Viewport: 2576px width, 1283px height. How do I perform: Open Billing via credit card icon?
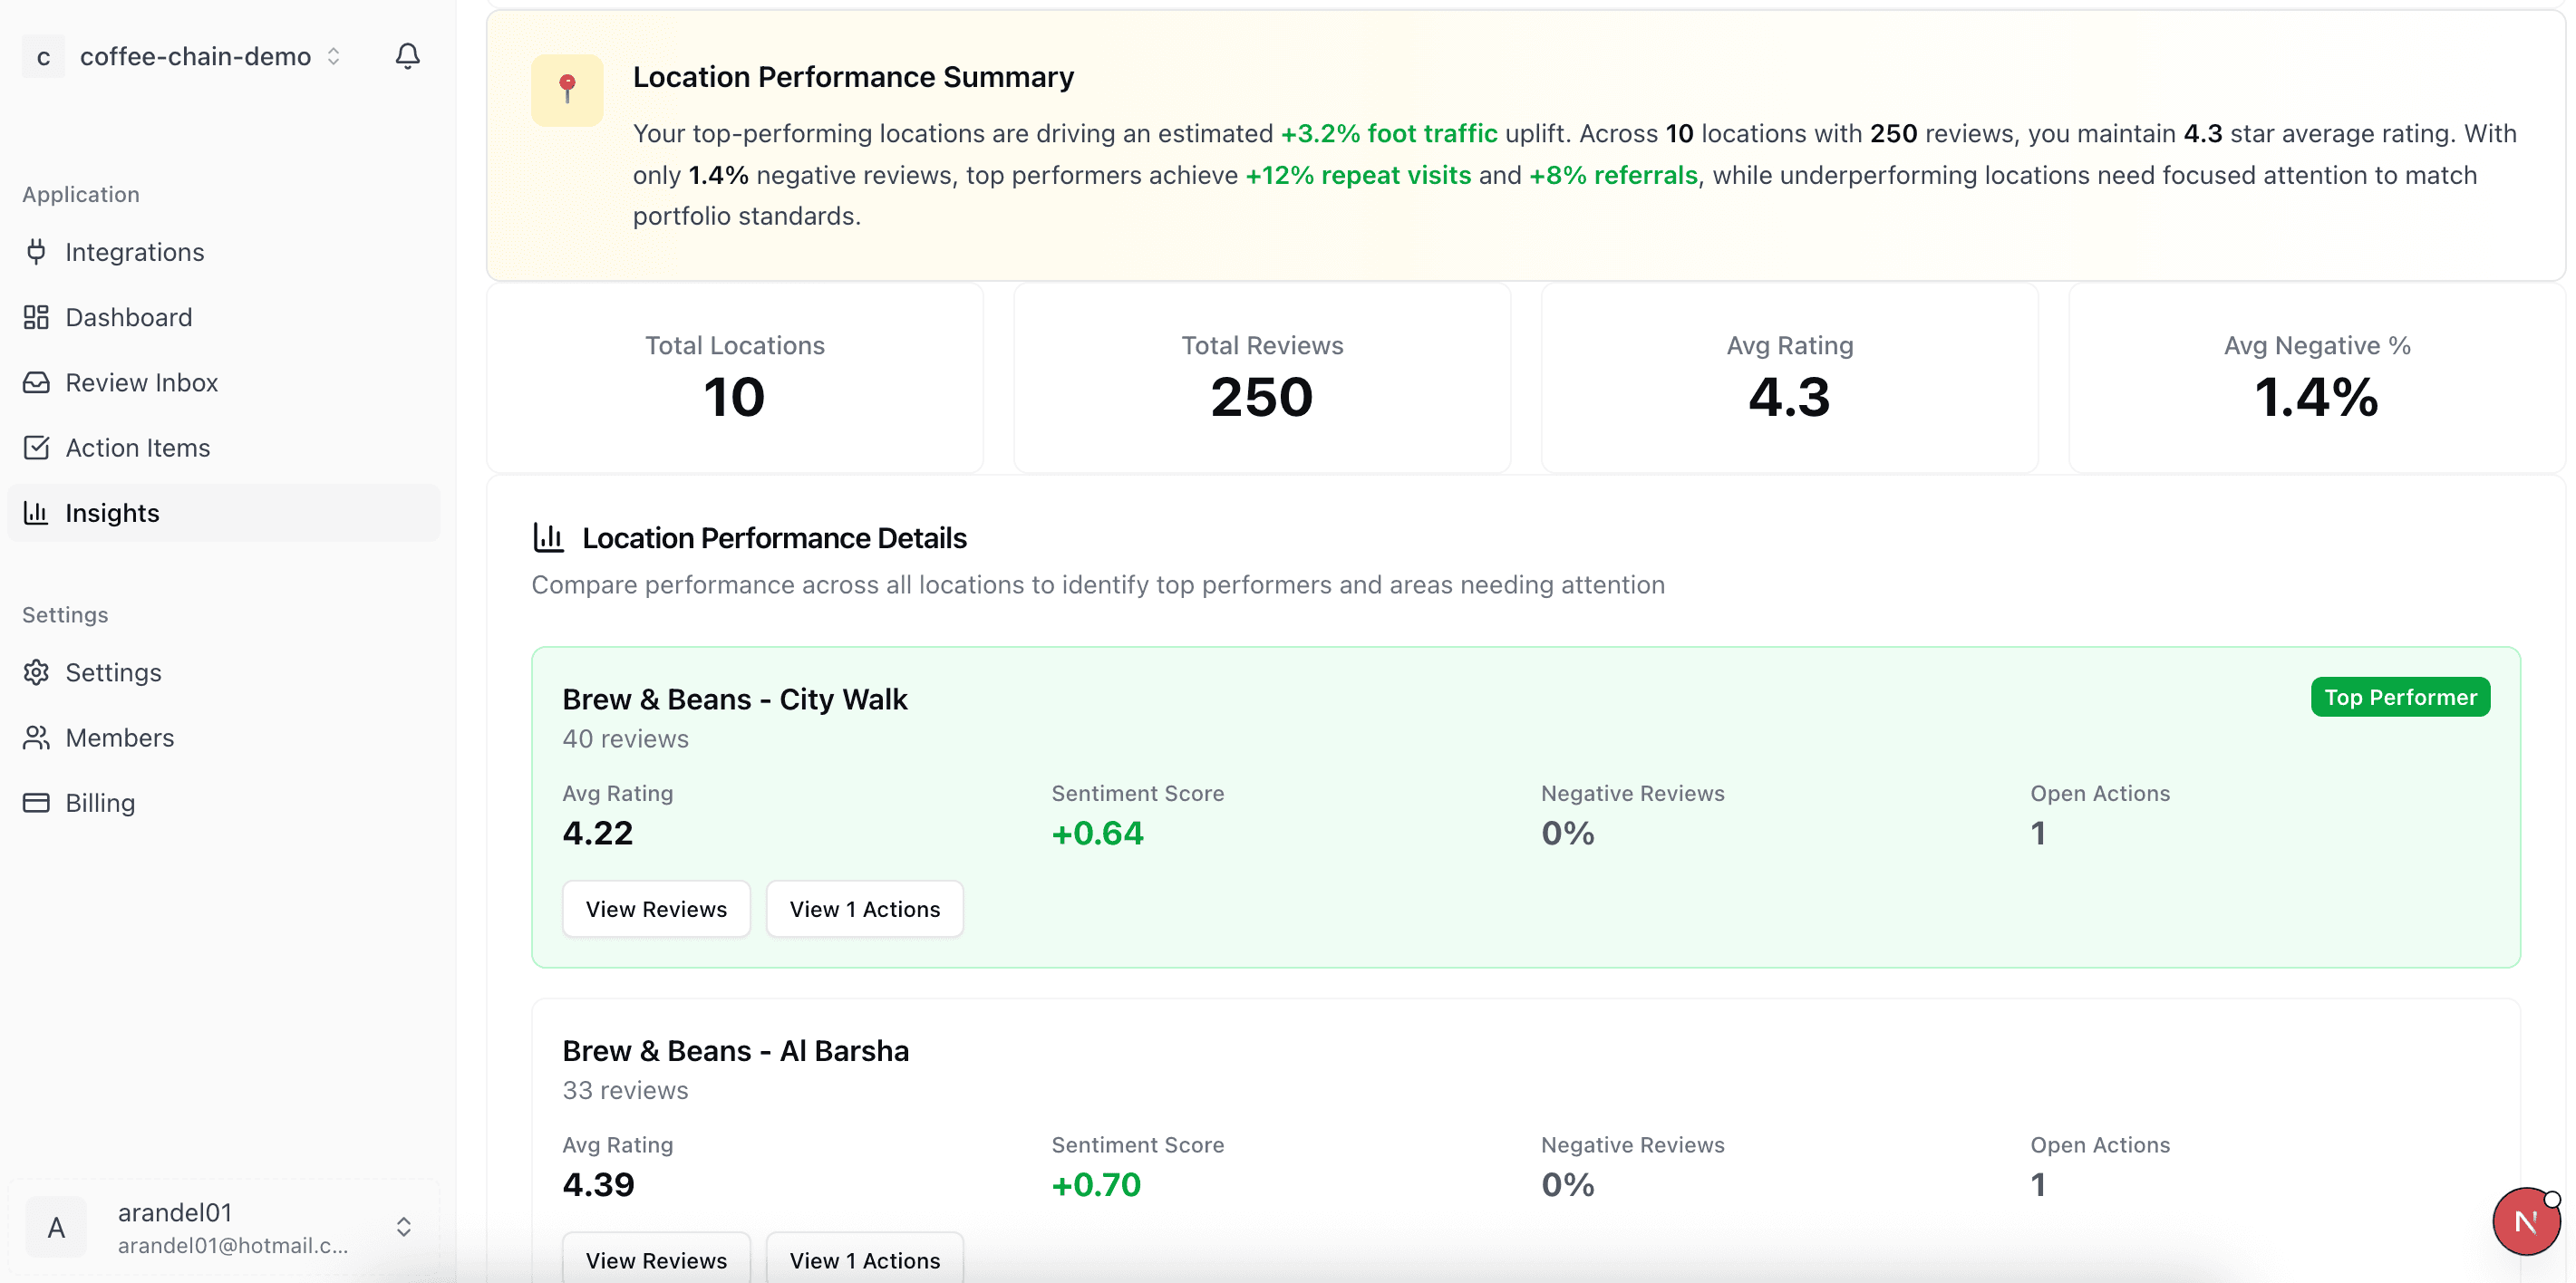tap(36, 802)
